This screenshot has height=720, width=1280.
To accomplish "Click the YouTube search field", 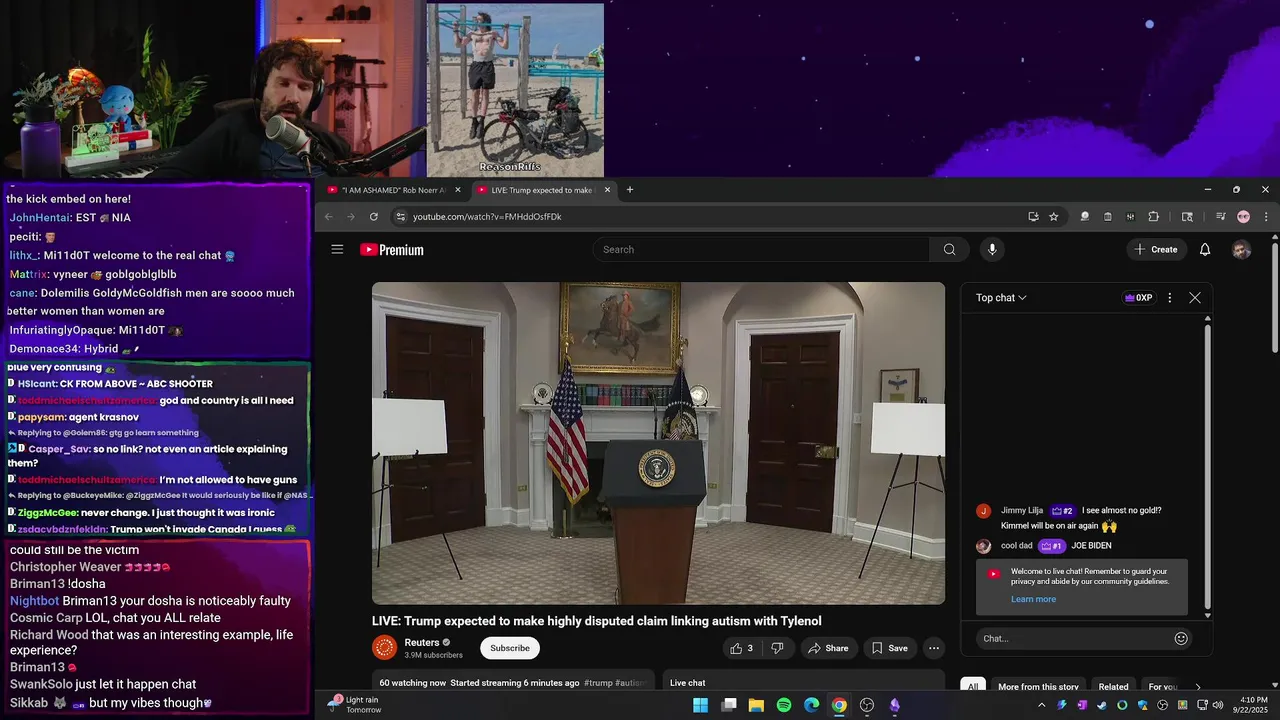I will [x=761, y=250].
